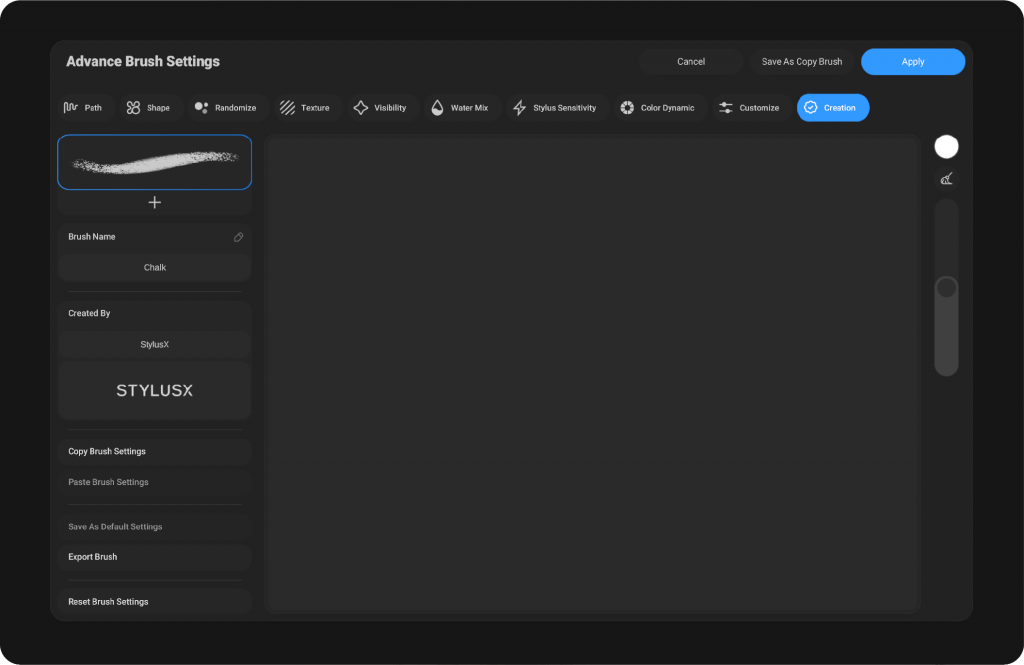Image resolution: width=1024 pixels, height=665 pixels.
Task: Select the Texture tab
Action: click(305, 108)
